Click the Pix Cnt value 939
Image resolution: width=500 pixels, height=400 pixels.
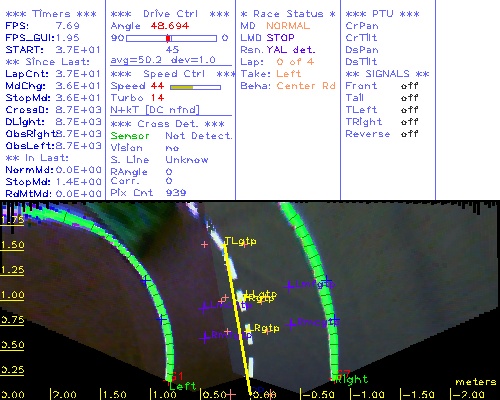pos(176,193)
